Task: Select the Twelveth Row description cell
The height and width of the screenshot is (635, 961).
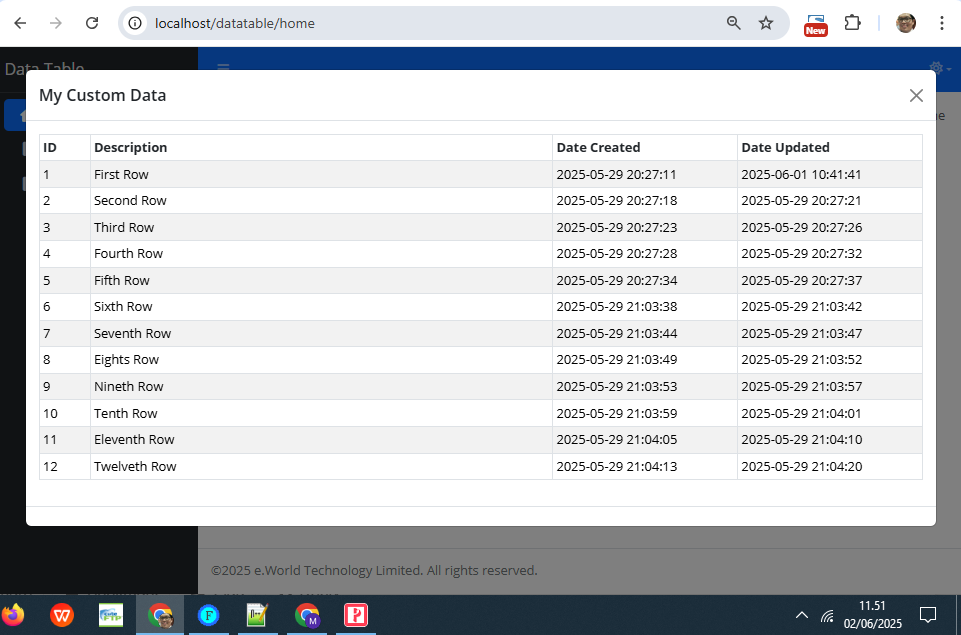Action: pyautogui.click(x=321, y=466)
